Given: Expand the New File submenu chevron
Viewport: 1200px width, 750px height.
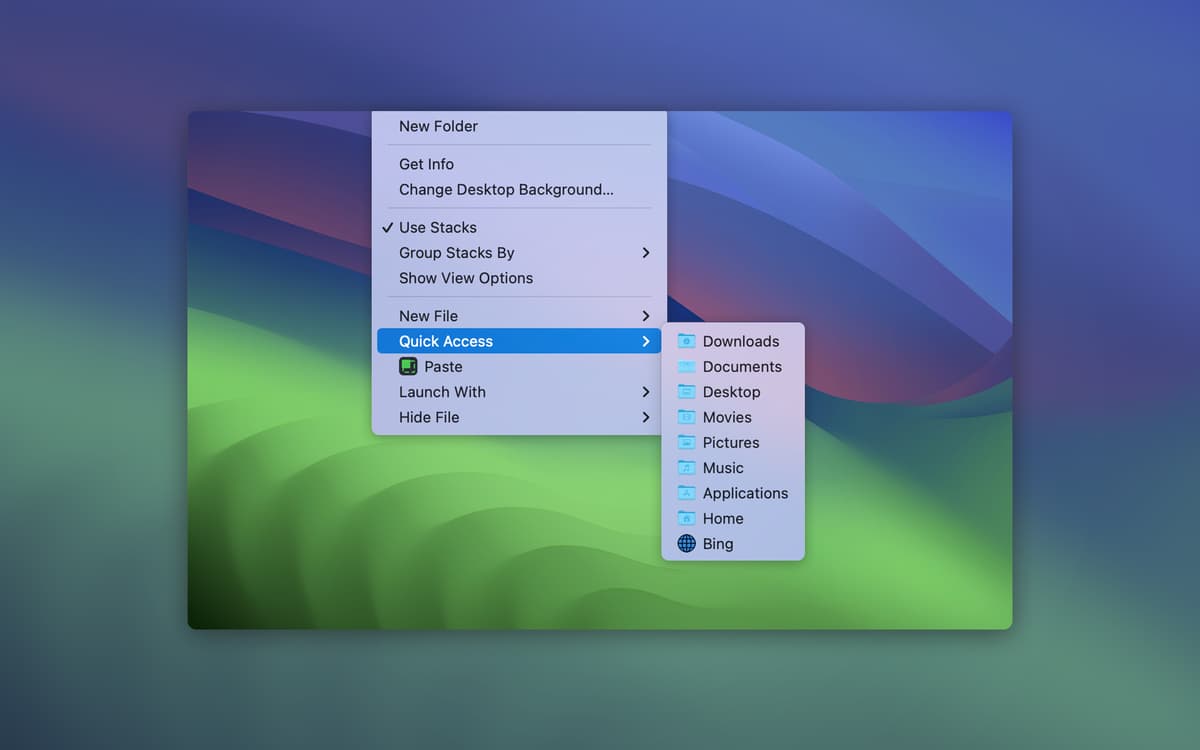Looking at the screenshot, I should pyautogui.click(x=646, y=316).
